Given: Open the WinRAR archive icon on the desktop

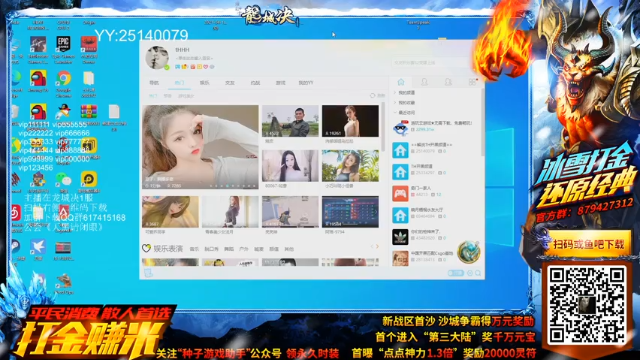Looking at the screenshot, I should [x=89, y=111].
